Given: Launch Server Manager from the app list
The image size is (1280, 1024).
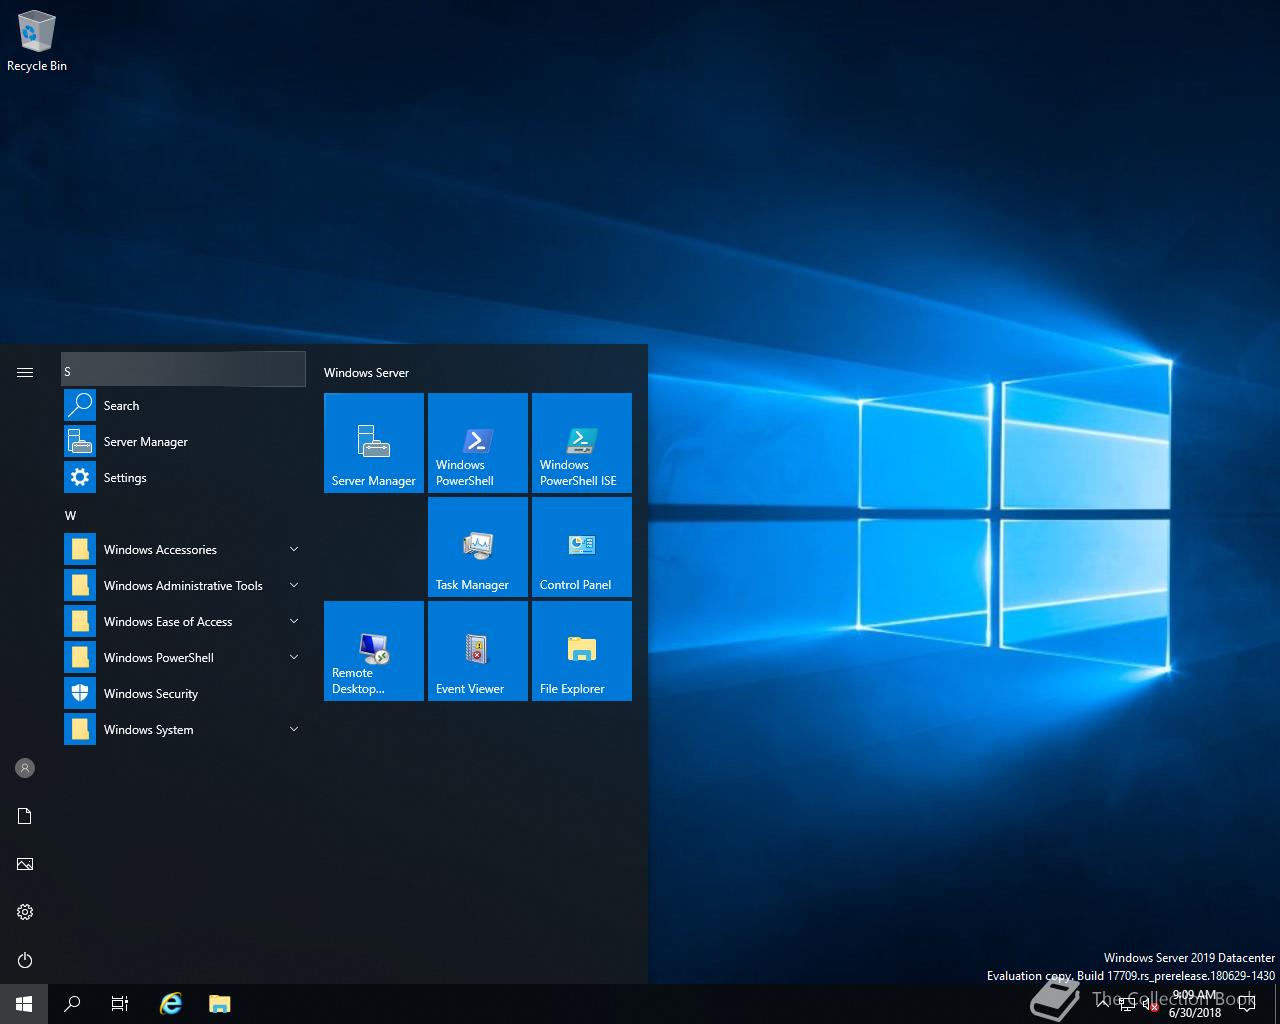Looking at the screenshot, I should 184,441.
